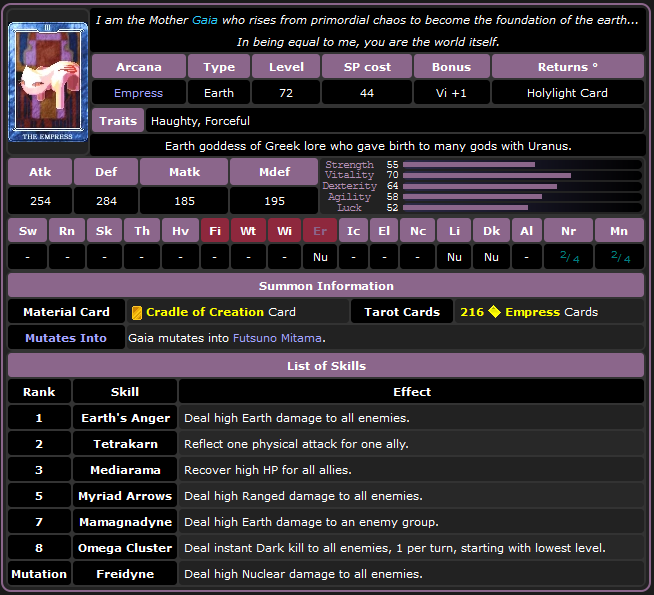Click the Traits header button
Image resolution: width=654 pixels, height=595 pixels.
(118, 121)
